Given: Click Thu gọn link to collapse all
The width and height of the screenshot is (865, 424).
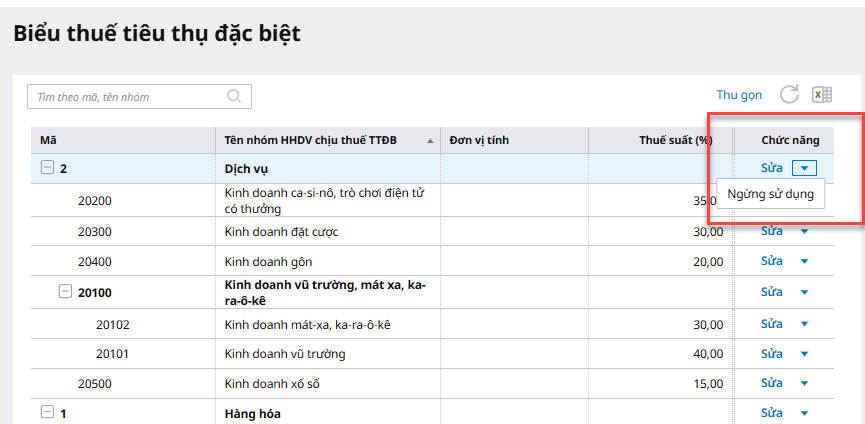Looking at the screenshot, I should [739, 95].
